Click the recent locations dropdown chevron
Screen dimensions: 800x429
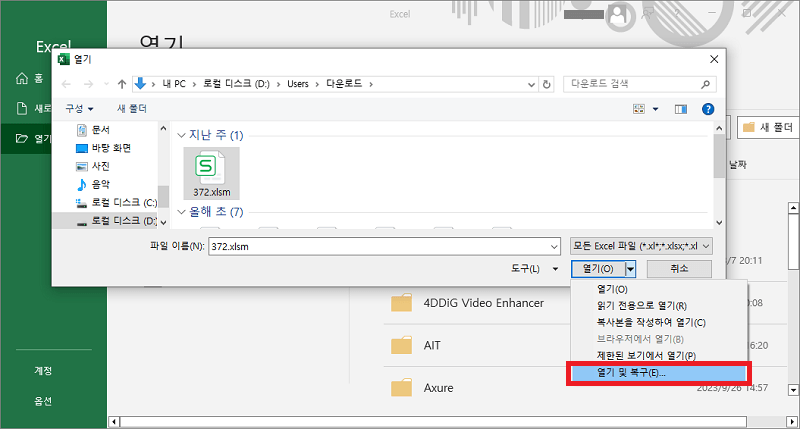click(x=106, y=84)
